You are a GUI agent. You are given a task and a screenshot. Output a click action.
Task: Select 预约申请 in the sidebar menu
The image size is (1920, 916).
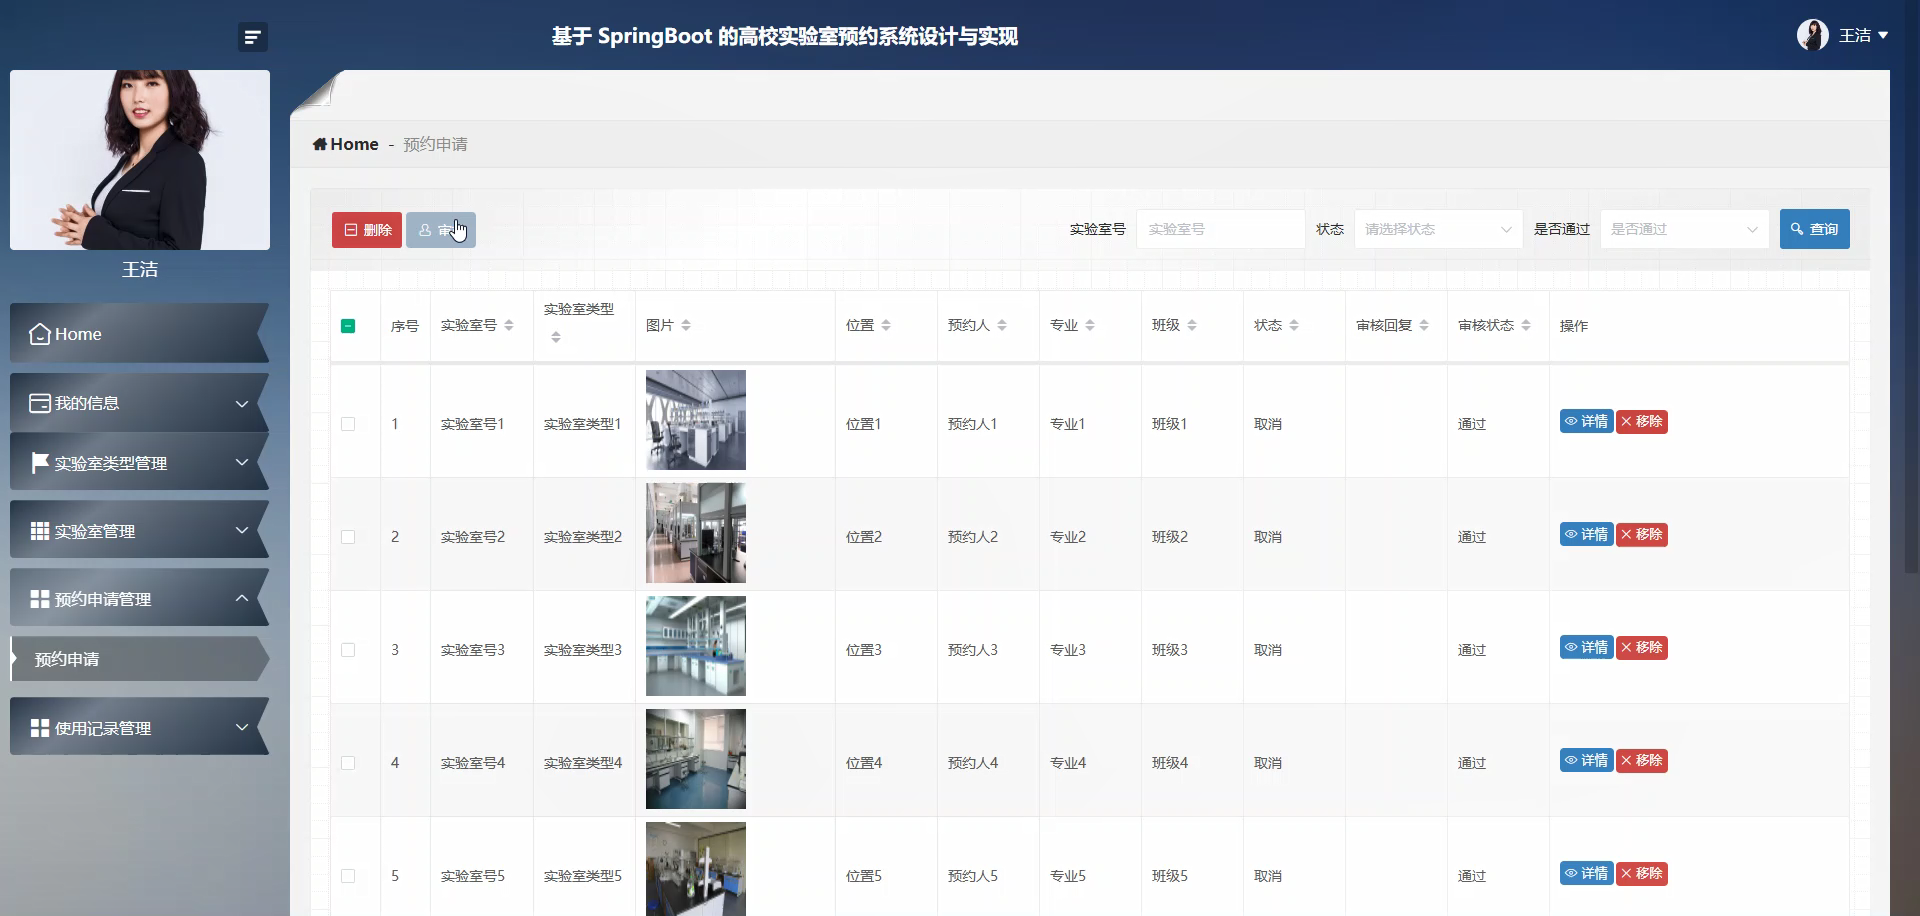tap(66, 660)
